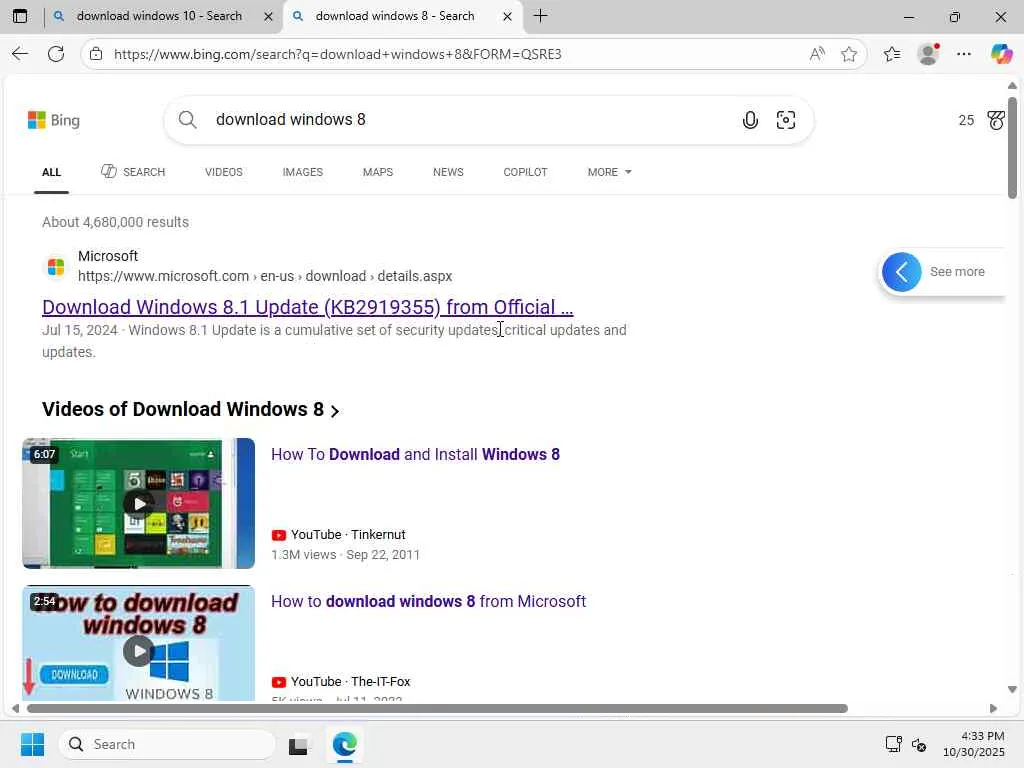Open Download Windows 8.1 Update KB2919355 link
1024x768 pixels.
(308, 307)
